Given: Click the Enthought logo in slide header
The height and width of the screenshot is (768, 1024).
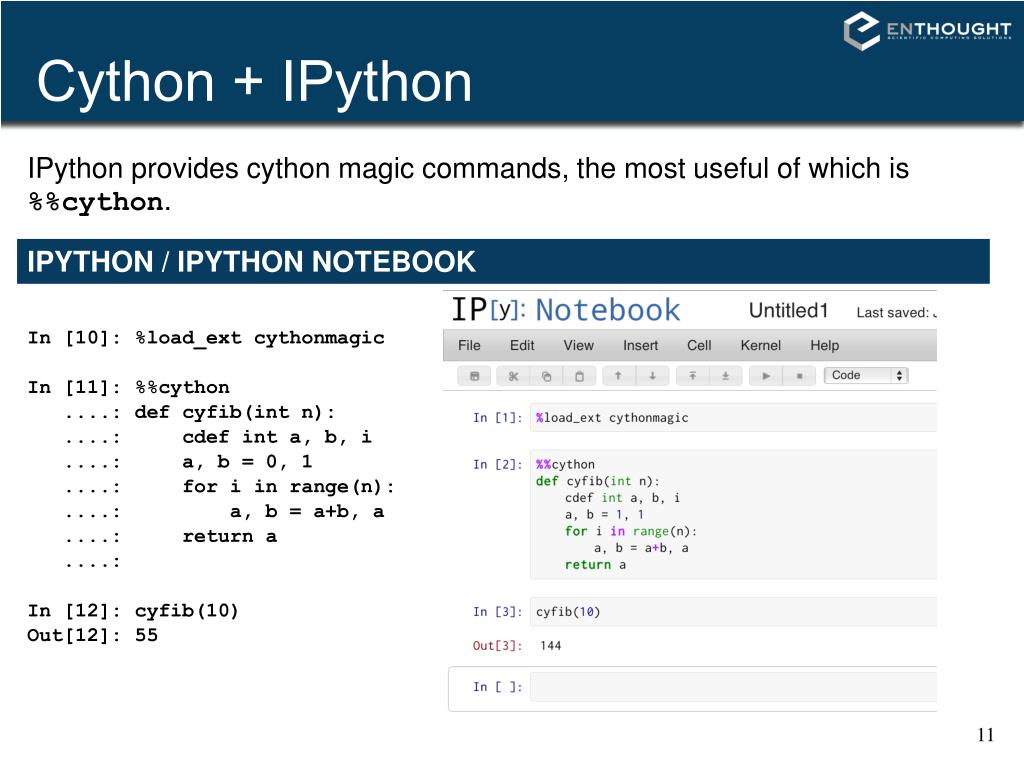Looking at the screenshot, I should point(927,31).
